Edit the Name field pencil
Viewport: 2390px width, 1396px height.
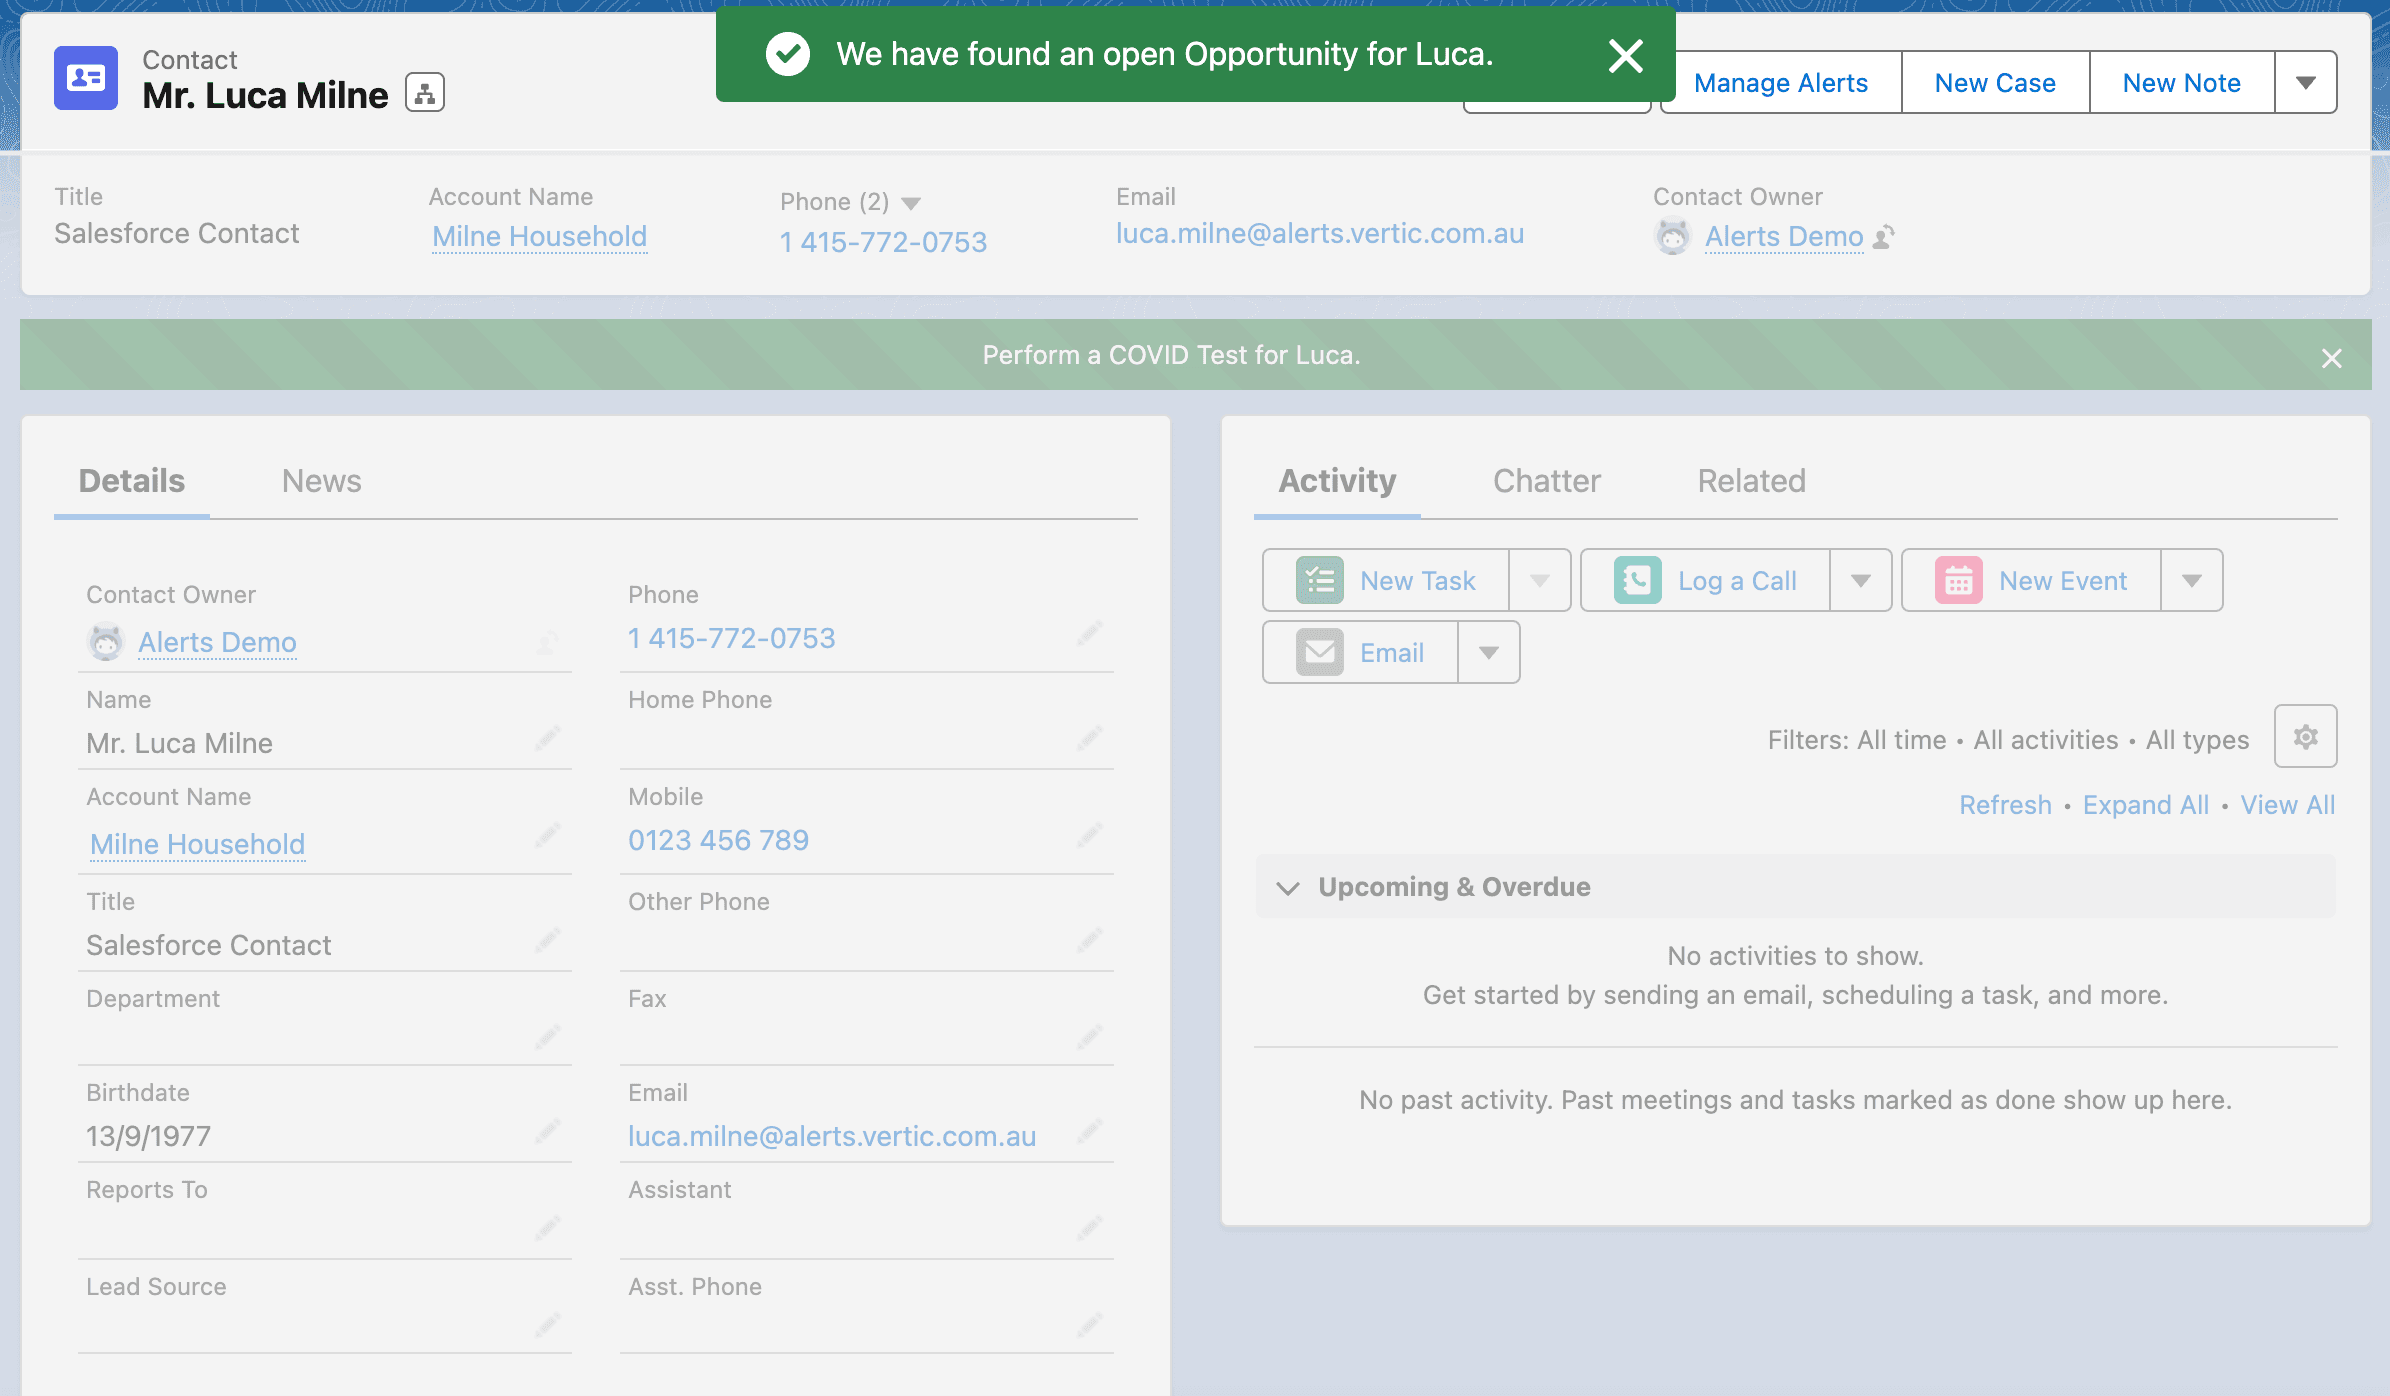pyautogui.click(x=547, y=738)
